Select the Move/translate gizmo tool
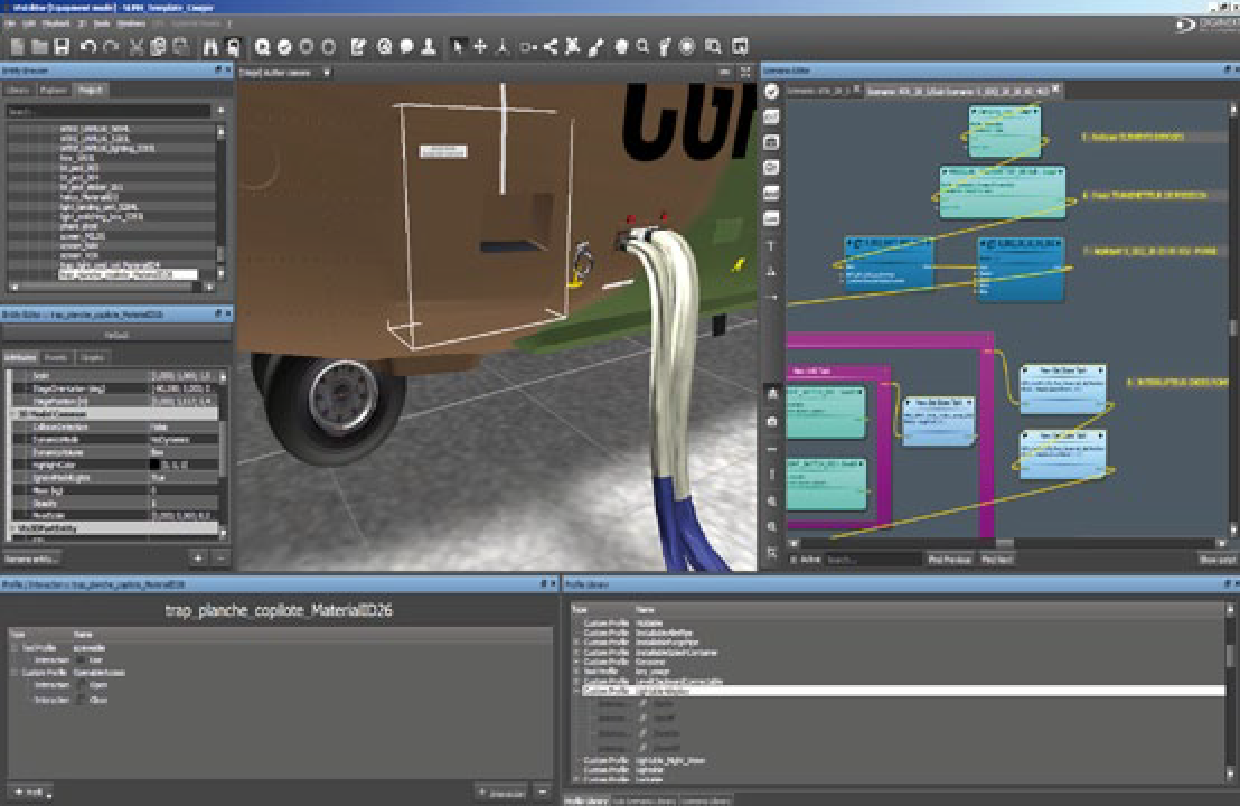1240x806 pixels. point(480,46)
